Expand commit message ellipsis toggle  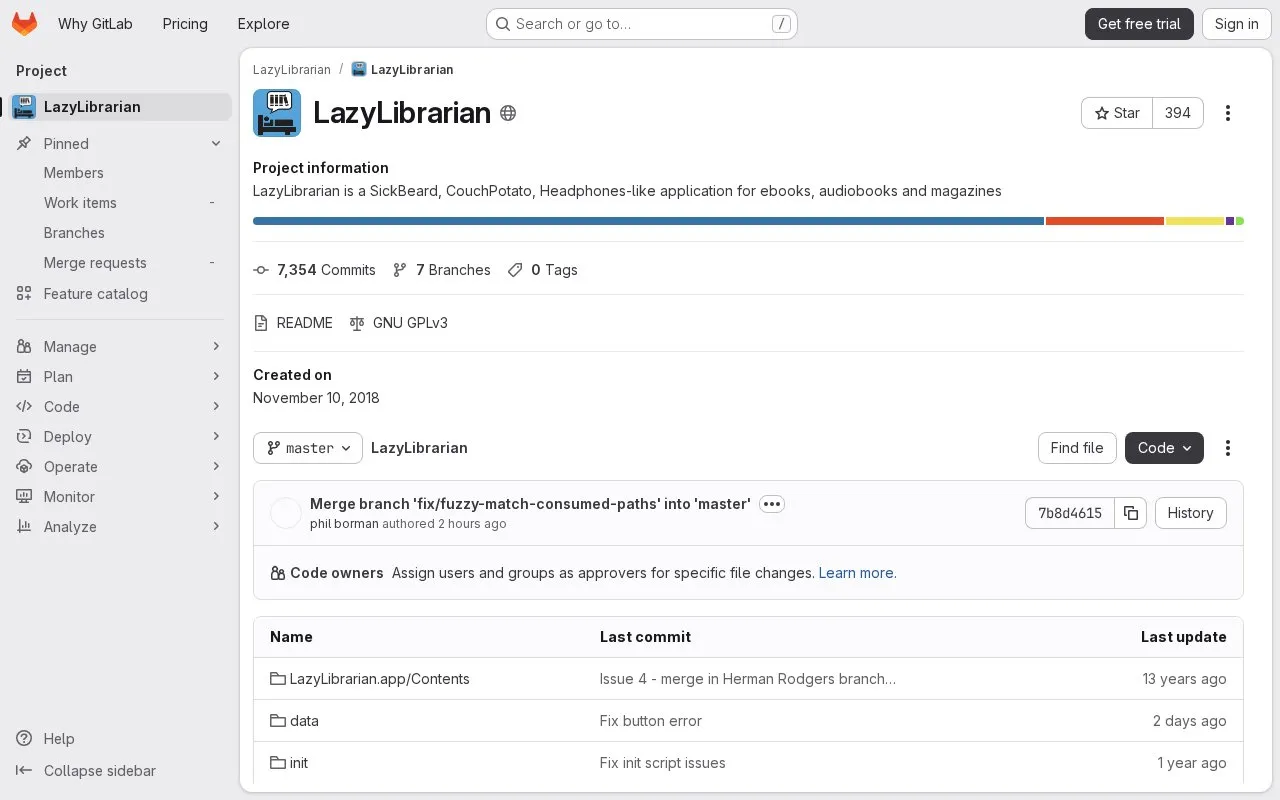(x=772, y=504)
